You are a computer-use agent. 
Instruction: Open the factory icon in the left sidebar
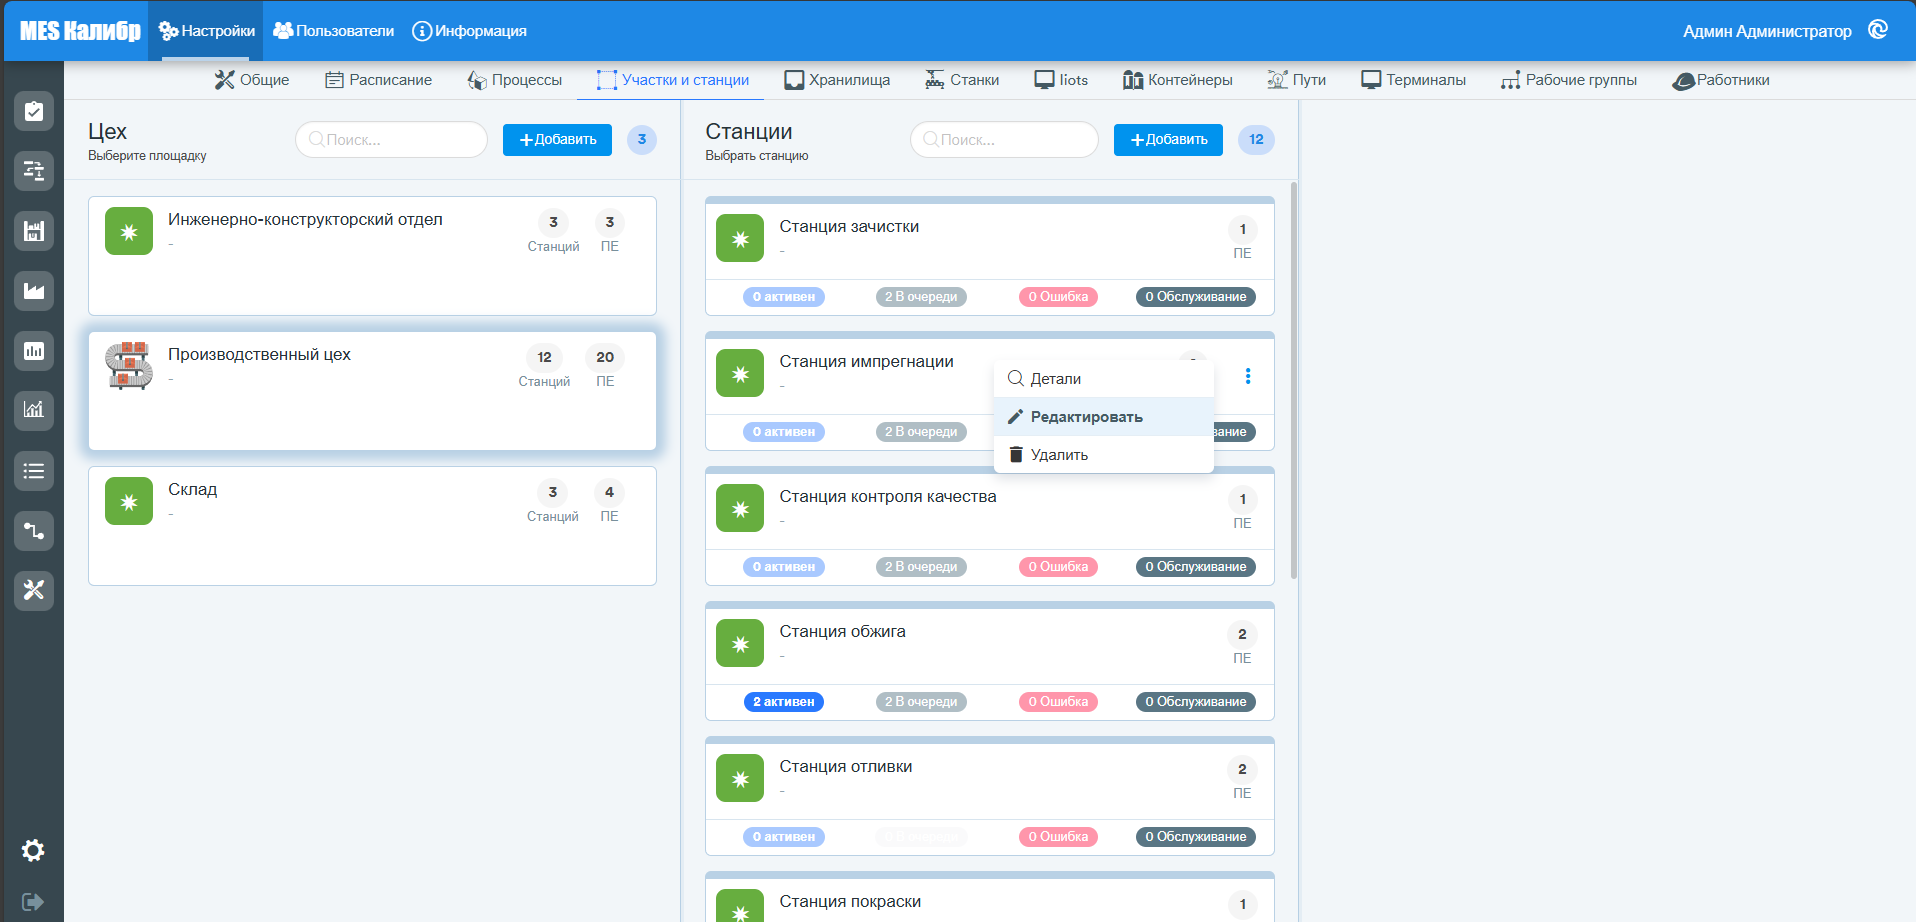click(34, 291)
